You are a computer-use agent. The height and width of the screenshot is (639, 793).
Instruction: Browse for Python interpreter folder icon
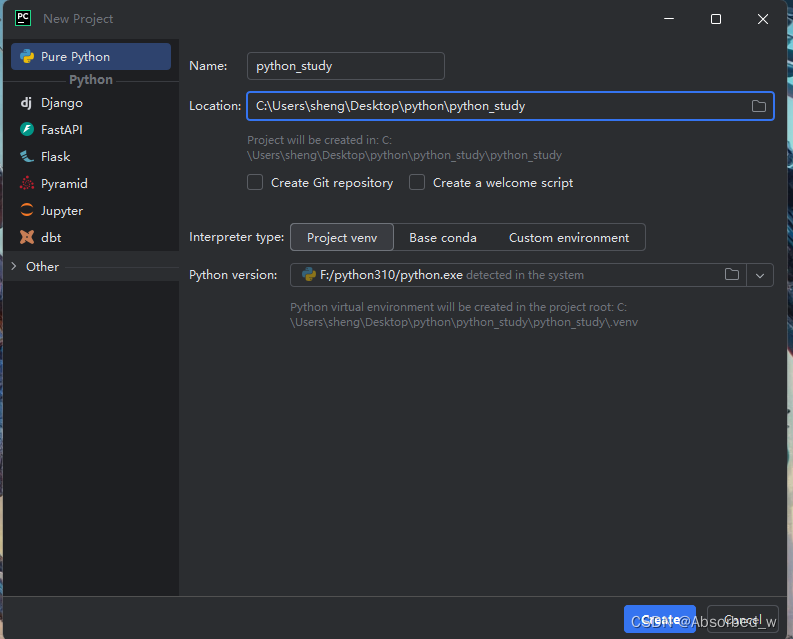click(732, 274)
